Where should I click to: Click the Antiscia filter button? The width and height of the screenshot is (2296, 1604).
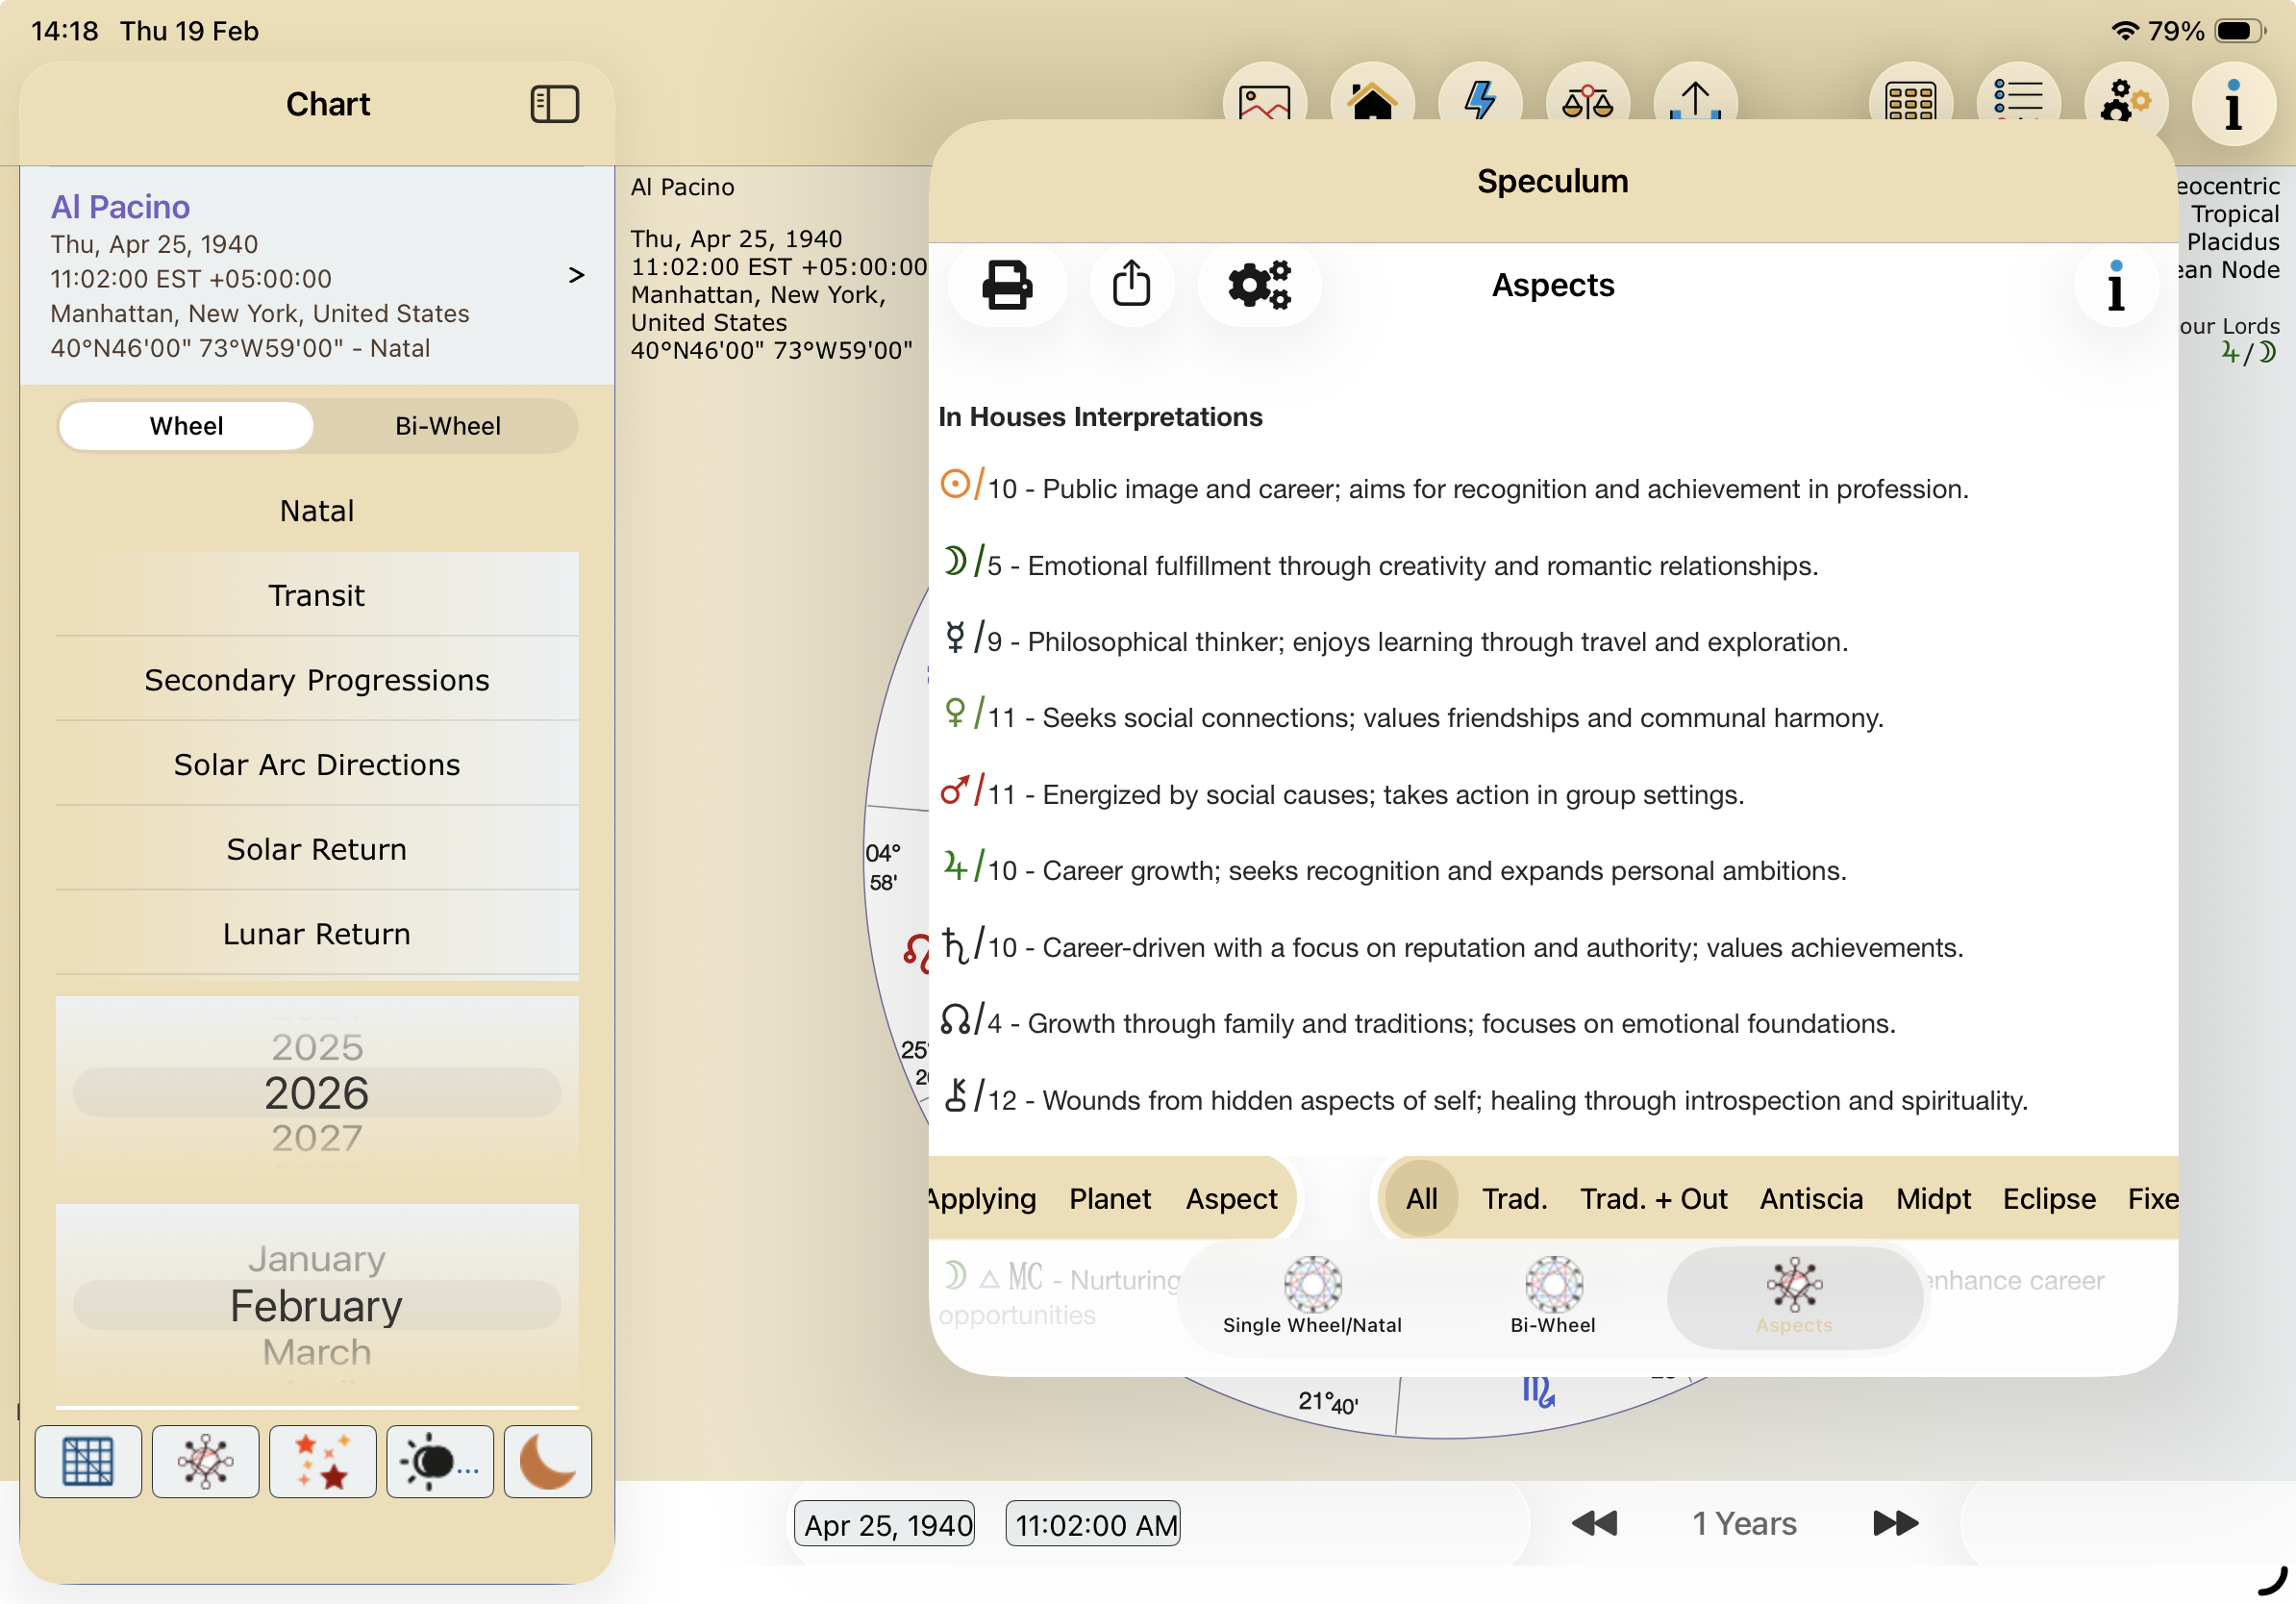(x=1810, y=1198)
